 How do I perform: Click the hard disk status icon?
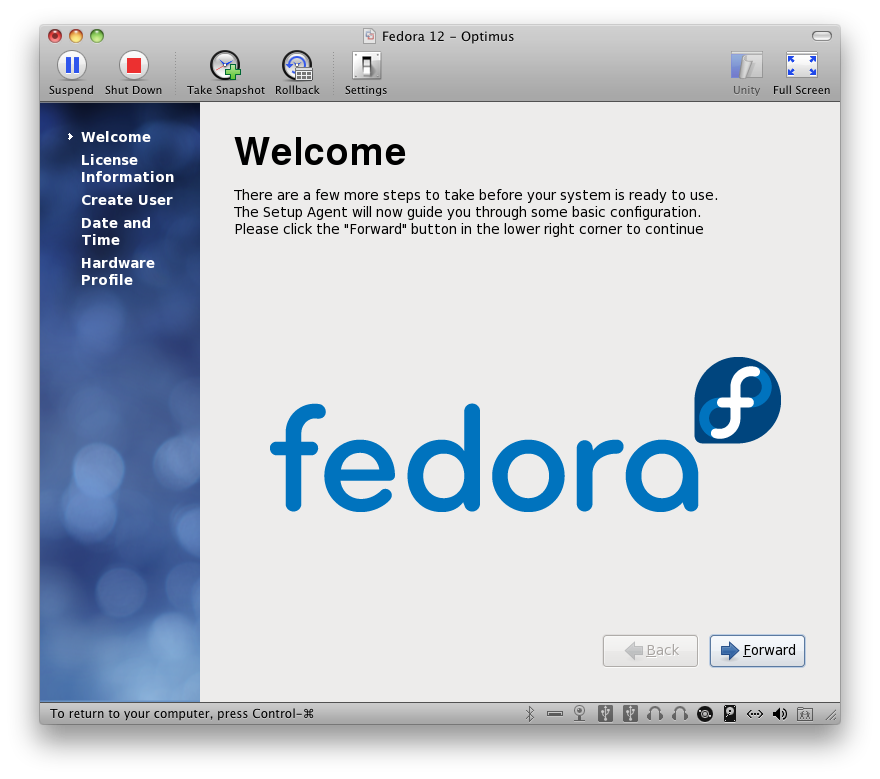(x=730, y=713)
